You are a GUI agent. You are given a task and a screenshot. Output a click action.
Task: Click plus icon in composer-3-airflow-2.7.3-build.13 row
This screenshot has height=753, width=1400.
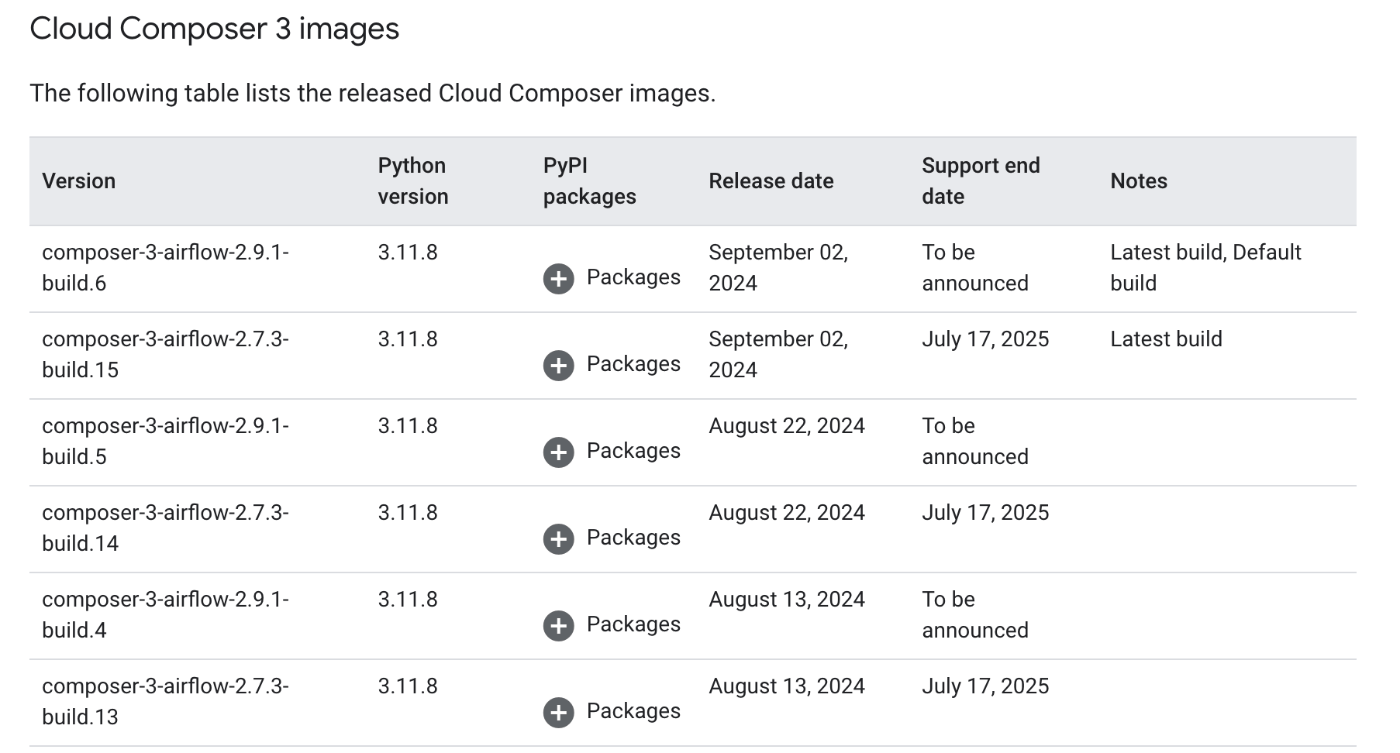pos(558,713)
